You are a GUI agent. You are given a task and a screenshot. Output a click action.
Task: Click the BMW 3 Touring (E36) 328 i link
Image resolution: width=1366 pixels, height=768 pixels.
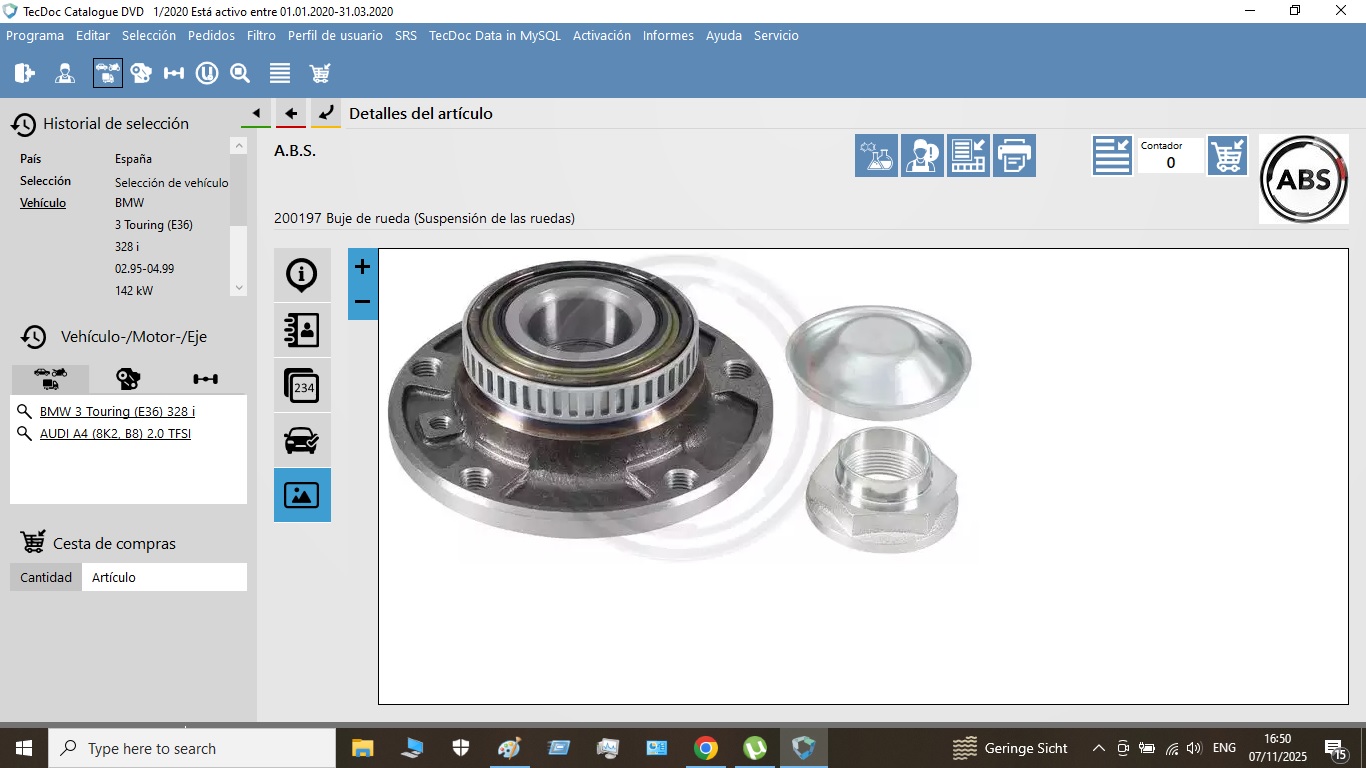click(117, 412)
